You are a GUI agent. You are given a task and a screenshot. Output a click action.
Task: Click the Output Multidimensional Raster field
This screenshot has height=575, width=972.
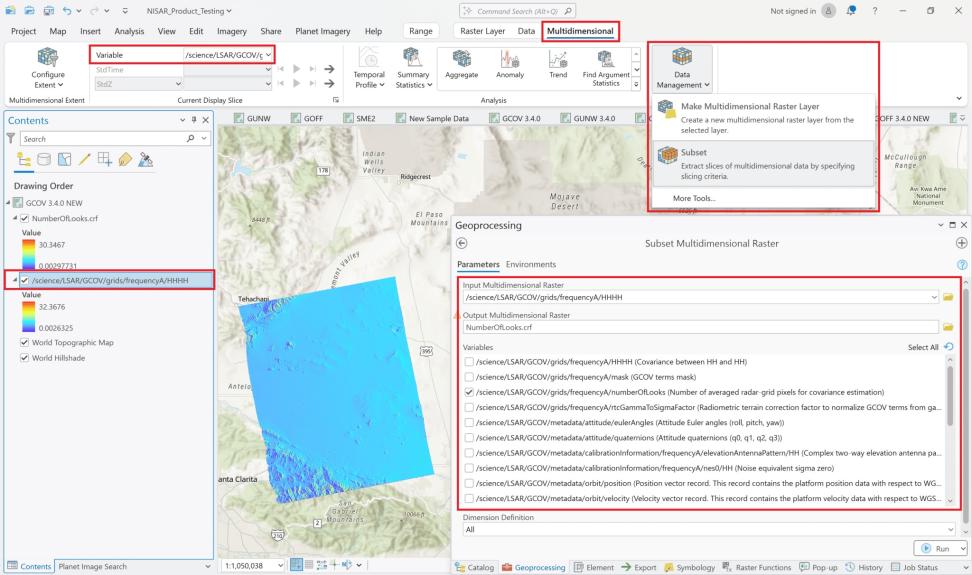coord(701,327)
